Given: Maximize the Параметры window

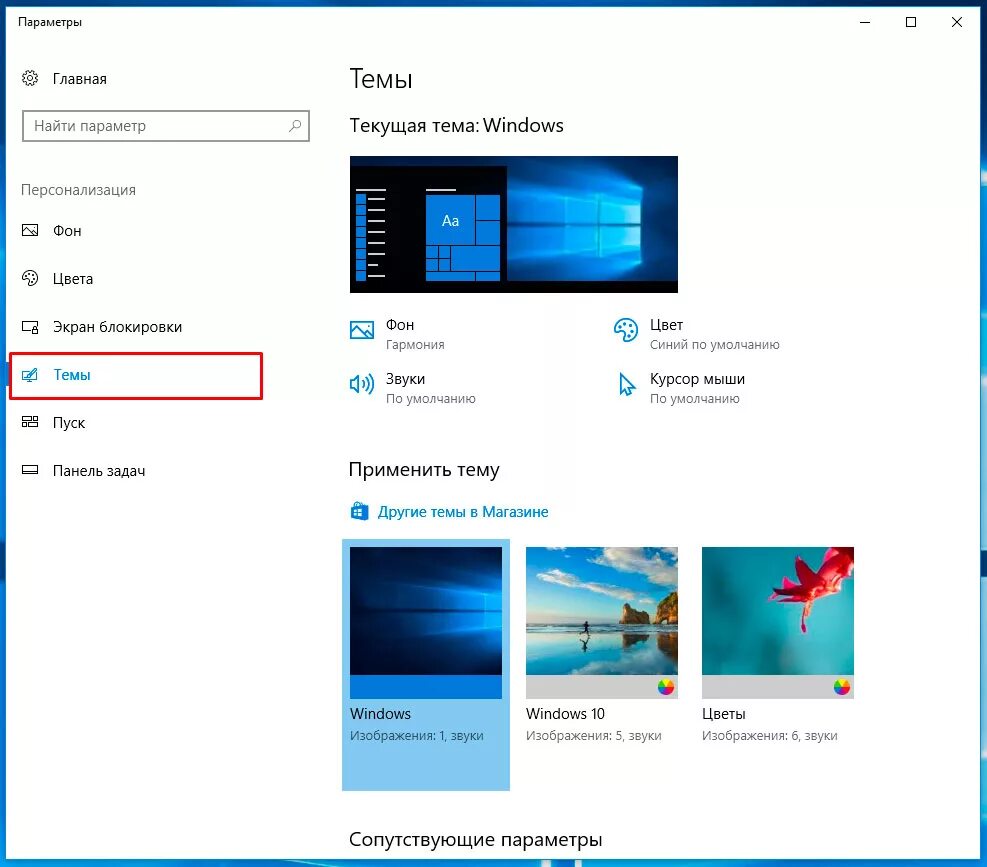Looking at the screenshot, I should (910, 22).
